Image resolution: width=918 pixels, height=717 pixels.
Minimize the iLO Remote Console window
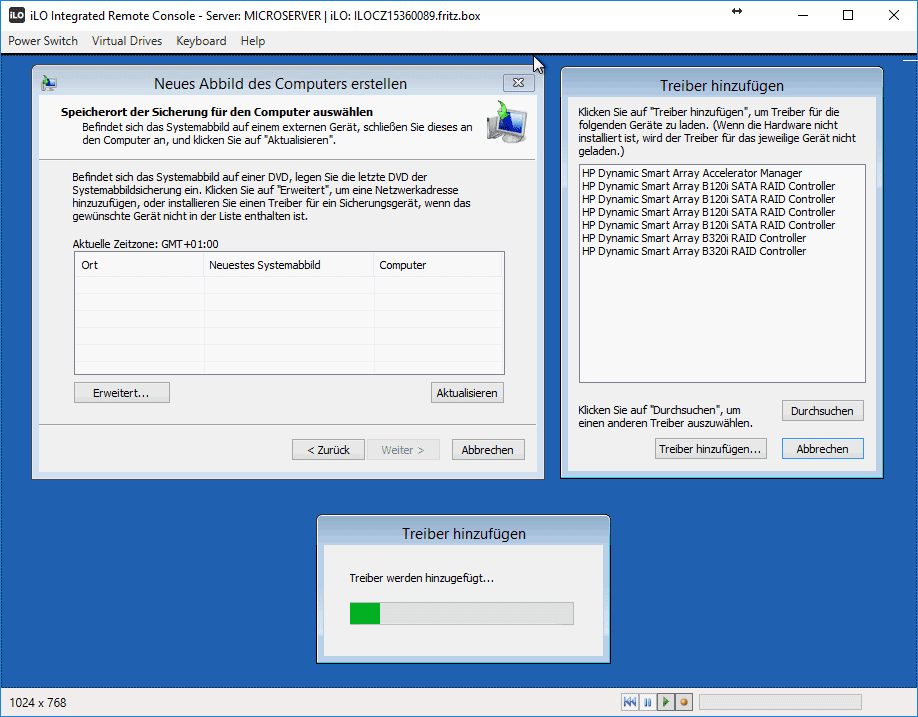pyautogui.click(x=803, y=15)
